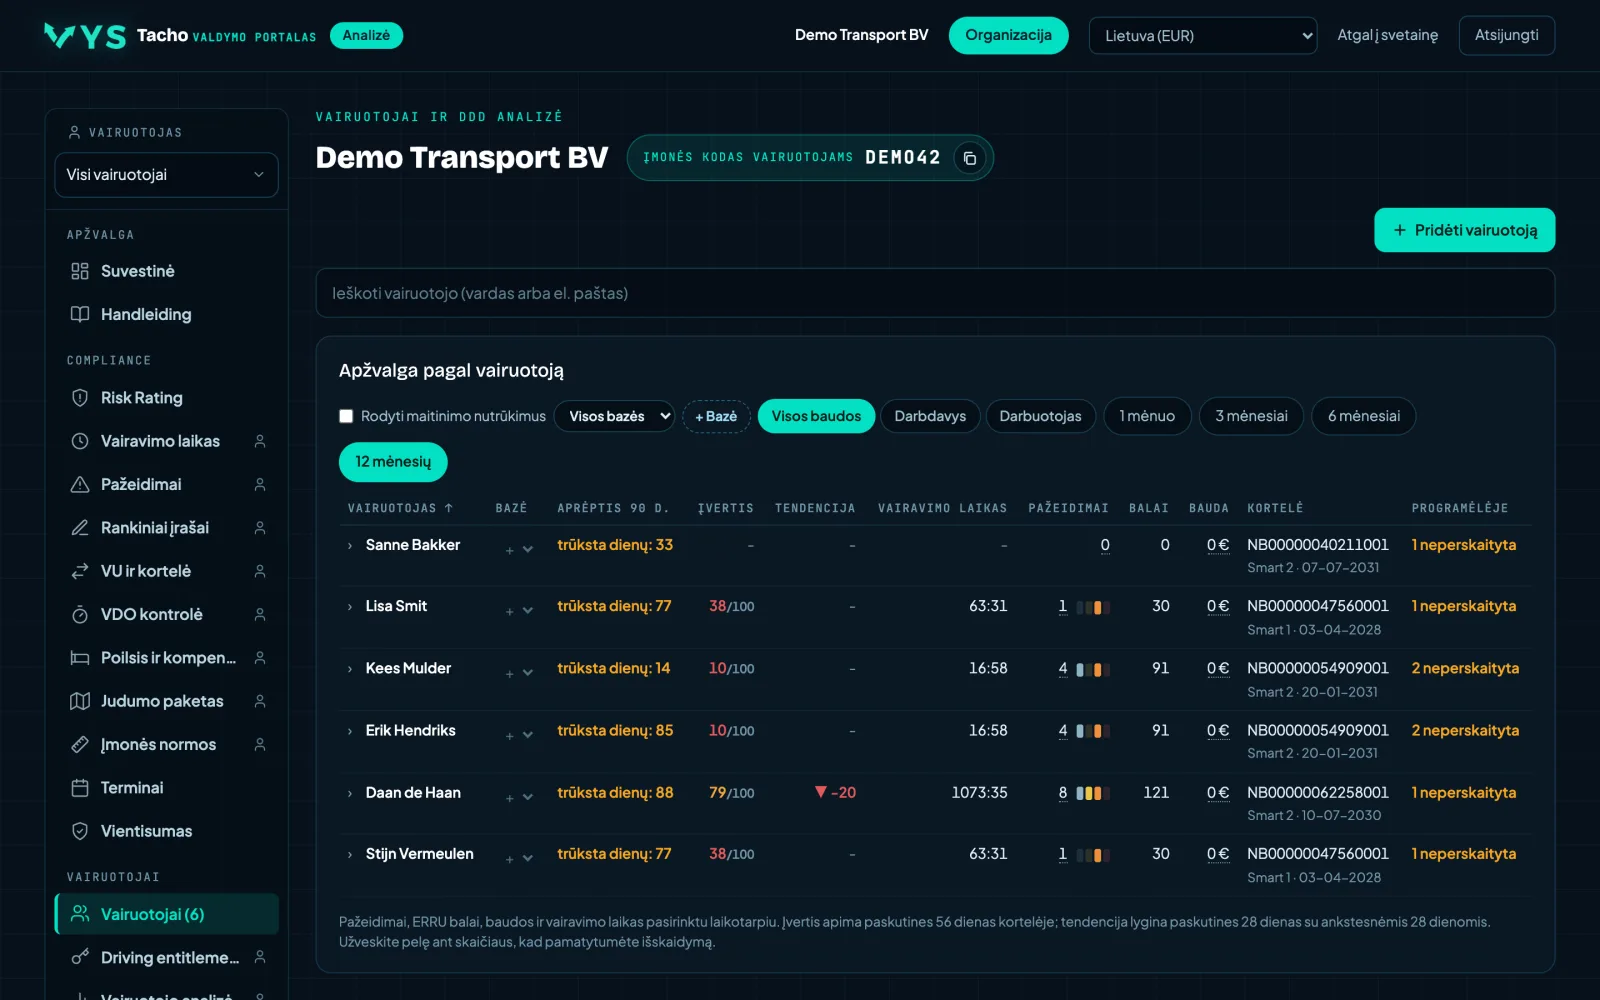
Task: Click the Atsijungti logout button
Action: point(1506,35)
